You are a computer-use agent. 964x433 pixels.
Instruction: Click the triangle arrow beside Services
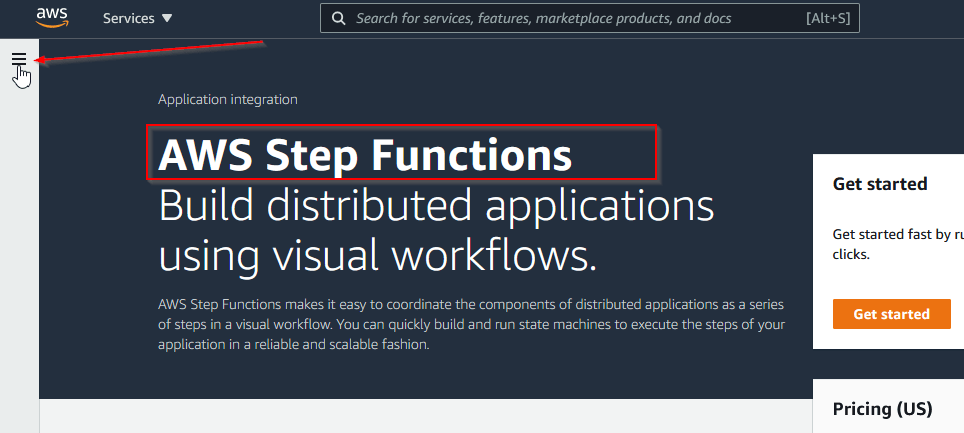click(x=167, y=19)
